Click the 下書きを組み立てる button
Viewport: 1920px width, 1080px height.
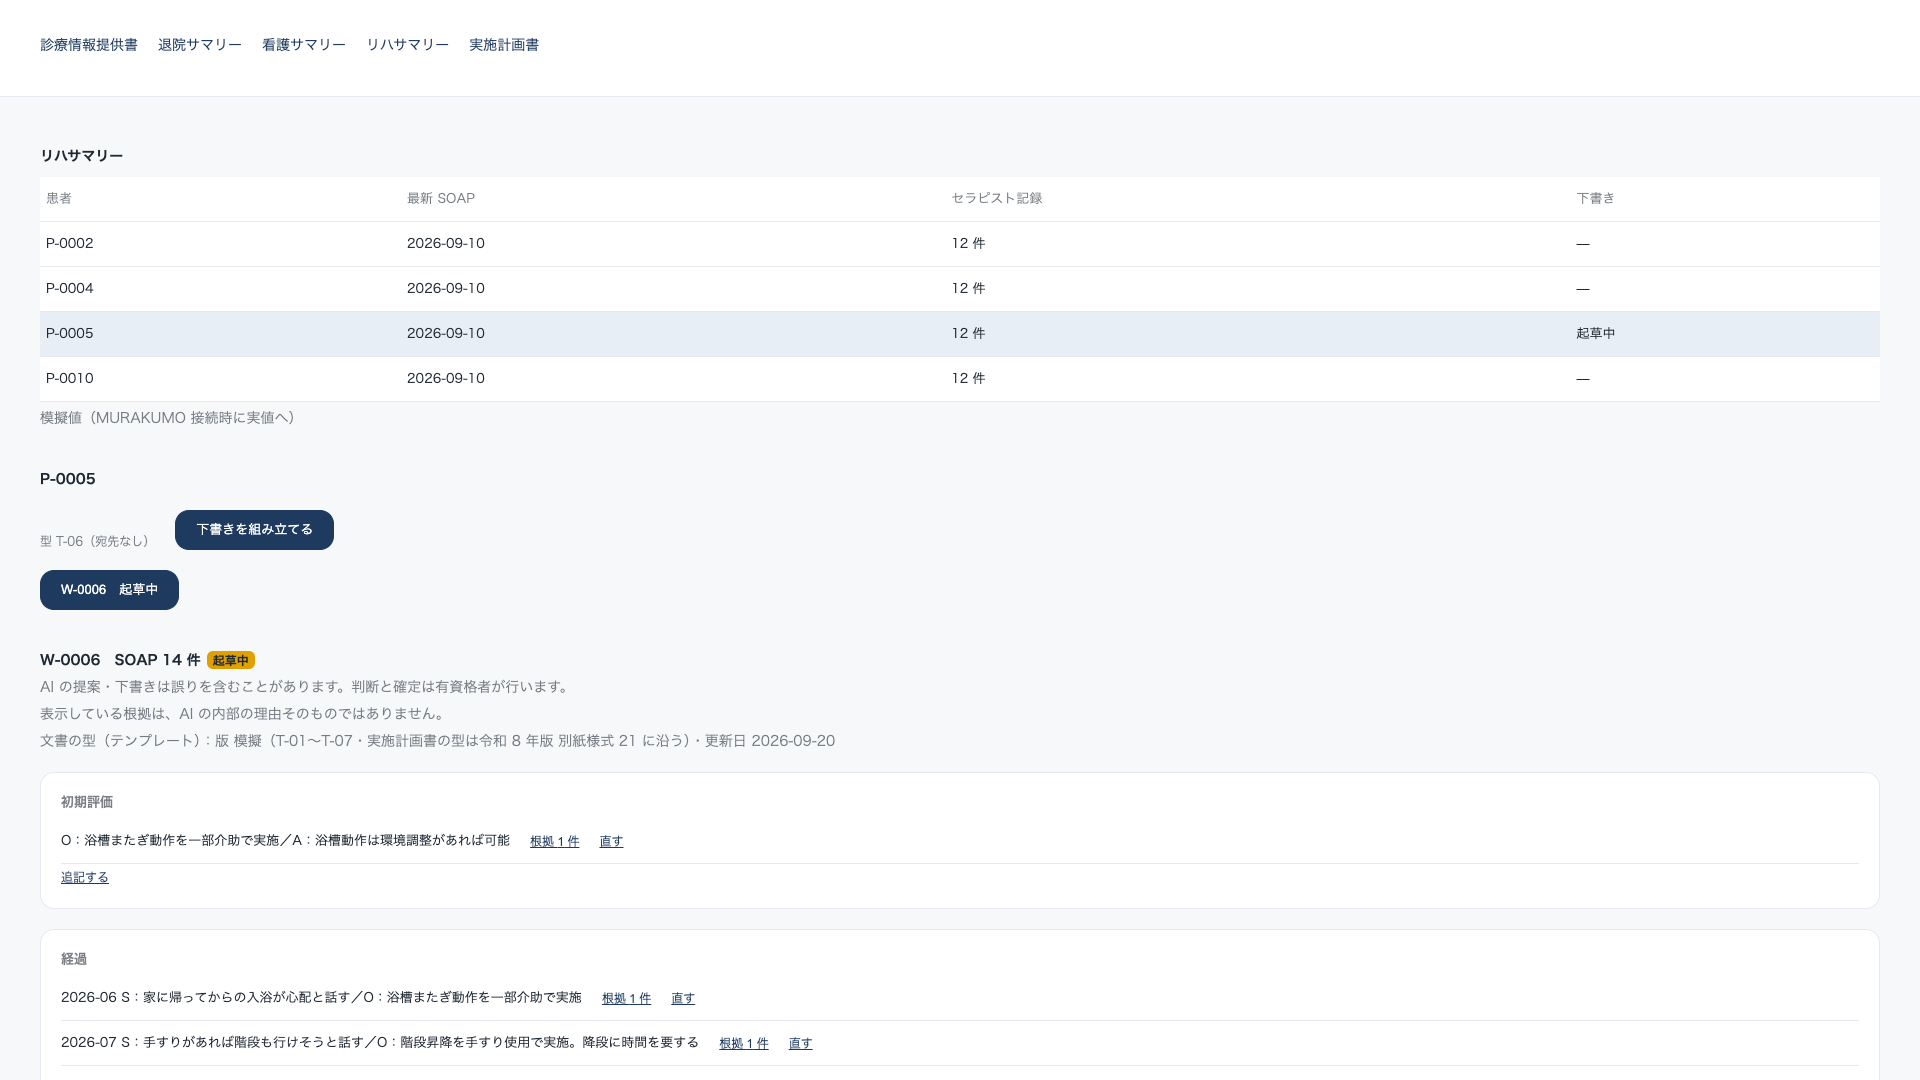254,530
